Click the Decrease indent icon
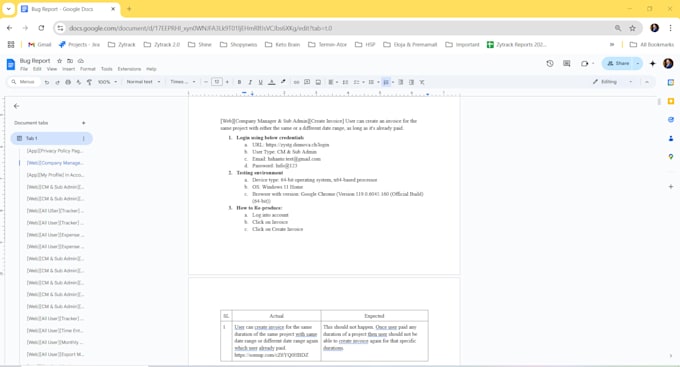The image size is (680, 367). pyautogui.click(x=401, y=82)
